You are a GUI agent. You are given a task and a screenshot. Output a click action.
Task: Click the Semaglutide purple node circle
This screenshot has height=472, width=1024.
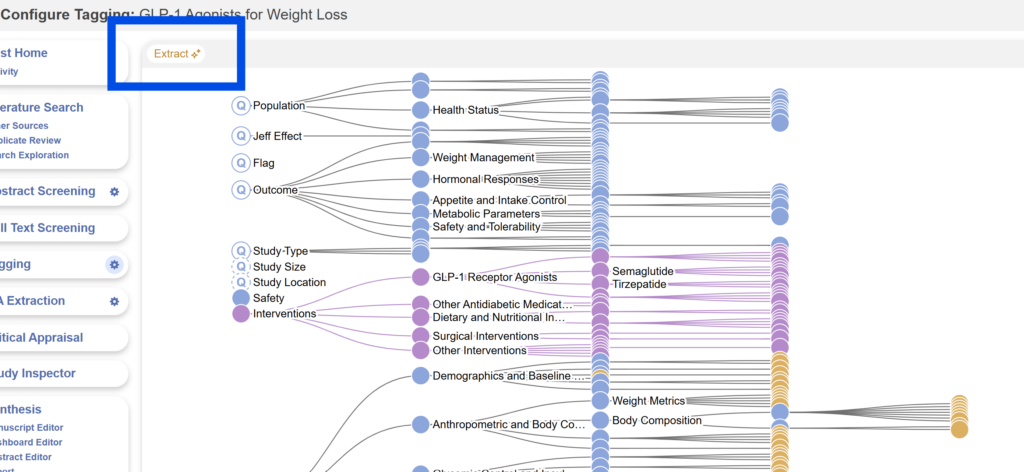coord(600,270)
